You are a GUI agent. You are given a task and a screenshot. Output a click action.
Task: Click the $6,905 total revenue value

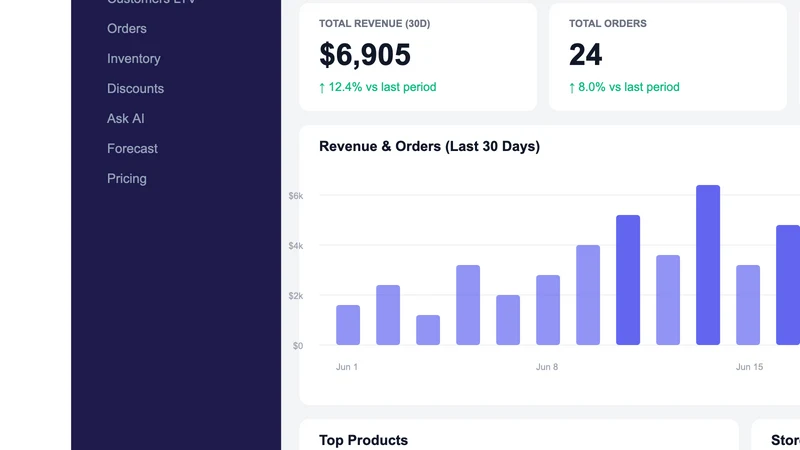pyautogui.click(x=365, y=55)
